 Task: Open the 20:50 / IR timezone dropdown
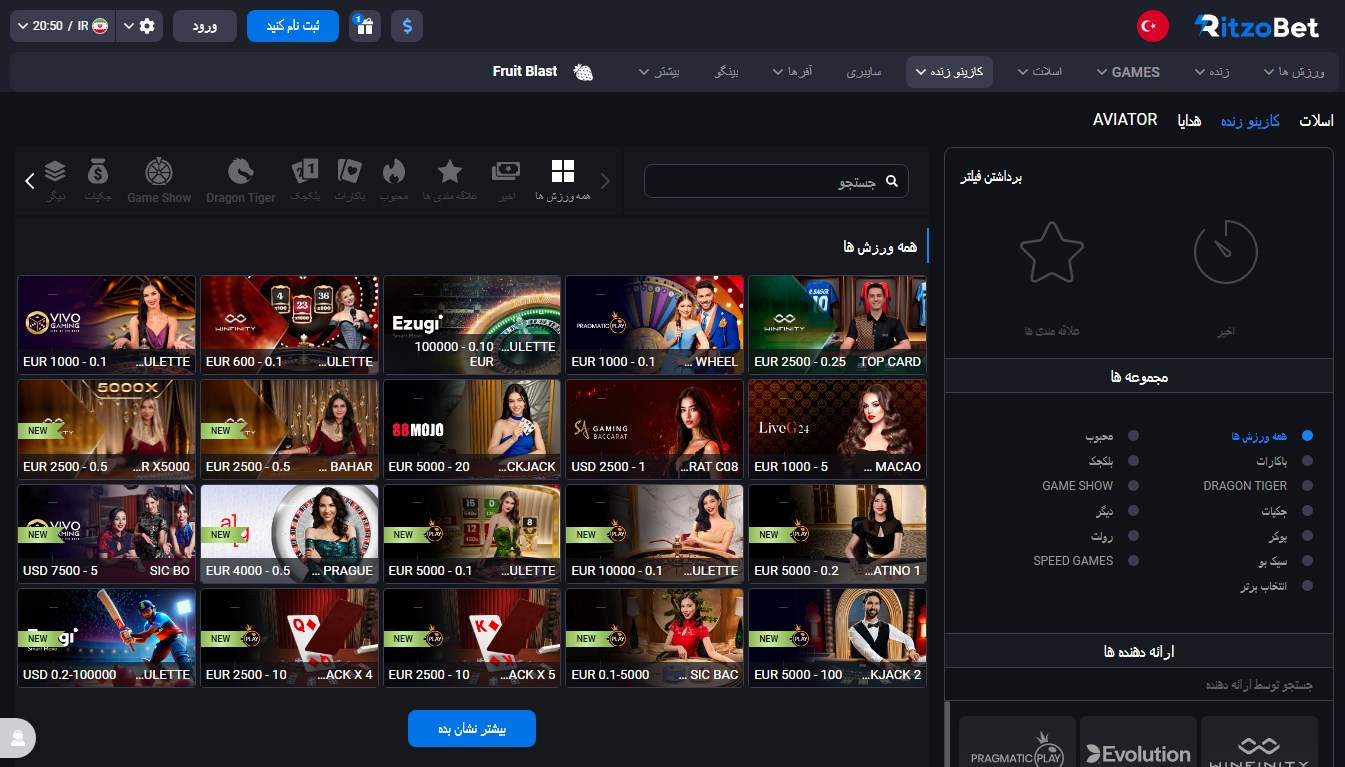63,26
